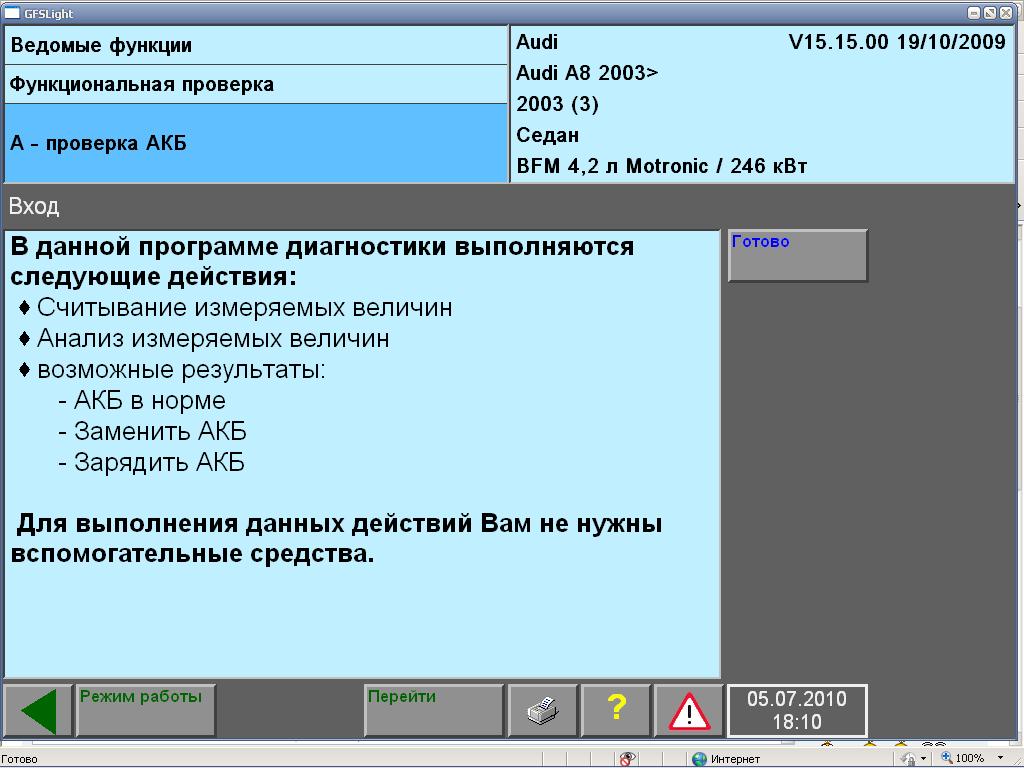
Task: Expand the security lock dropdown arrow
Action: pos(923,759)
